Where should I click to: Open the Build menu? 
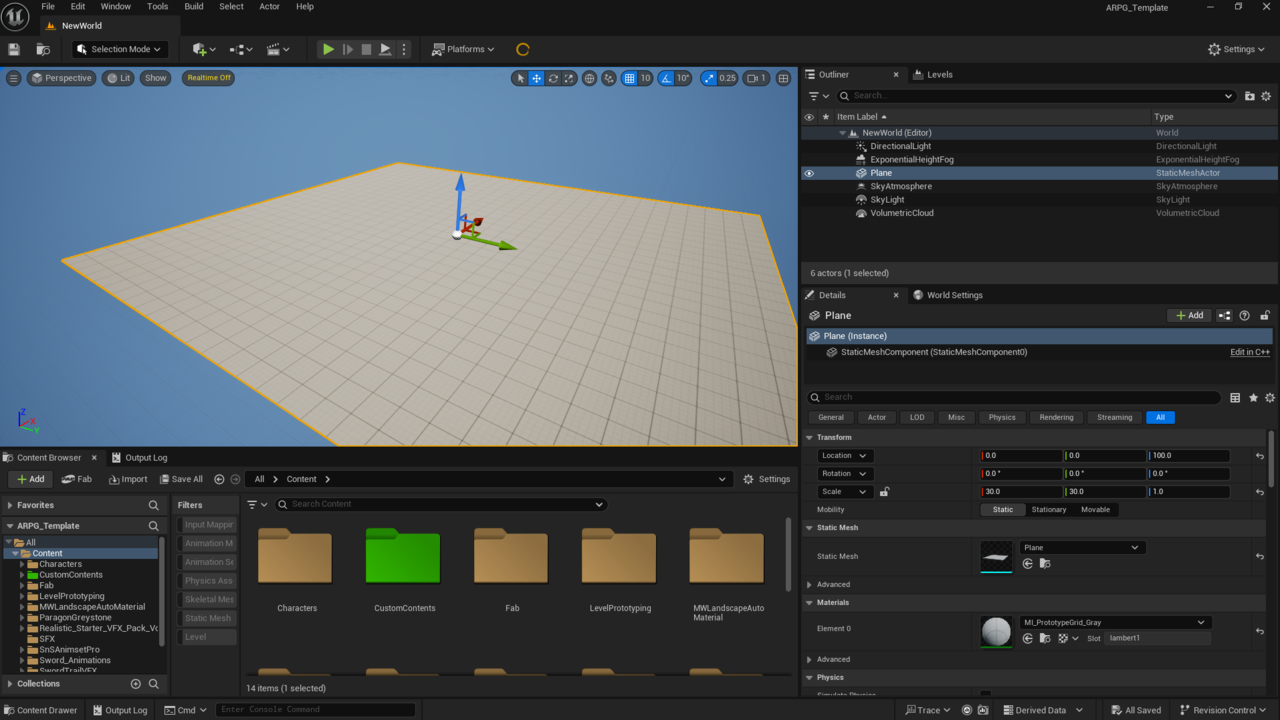coord(194,7)
